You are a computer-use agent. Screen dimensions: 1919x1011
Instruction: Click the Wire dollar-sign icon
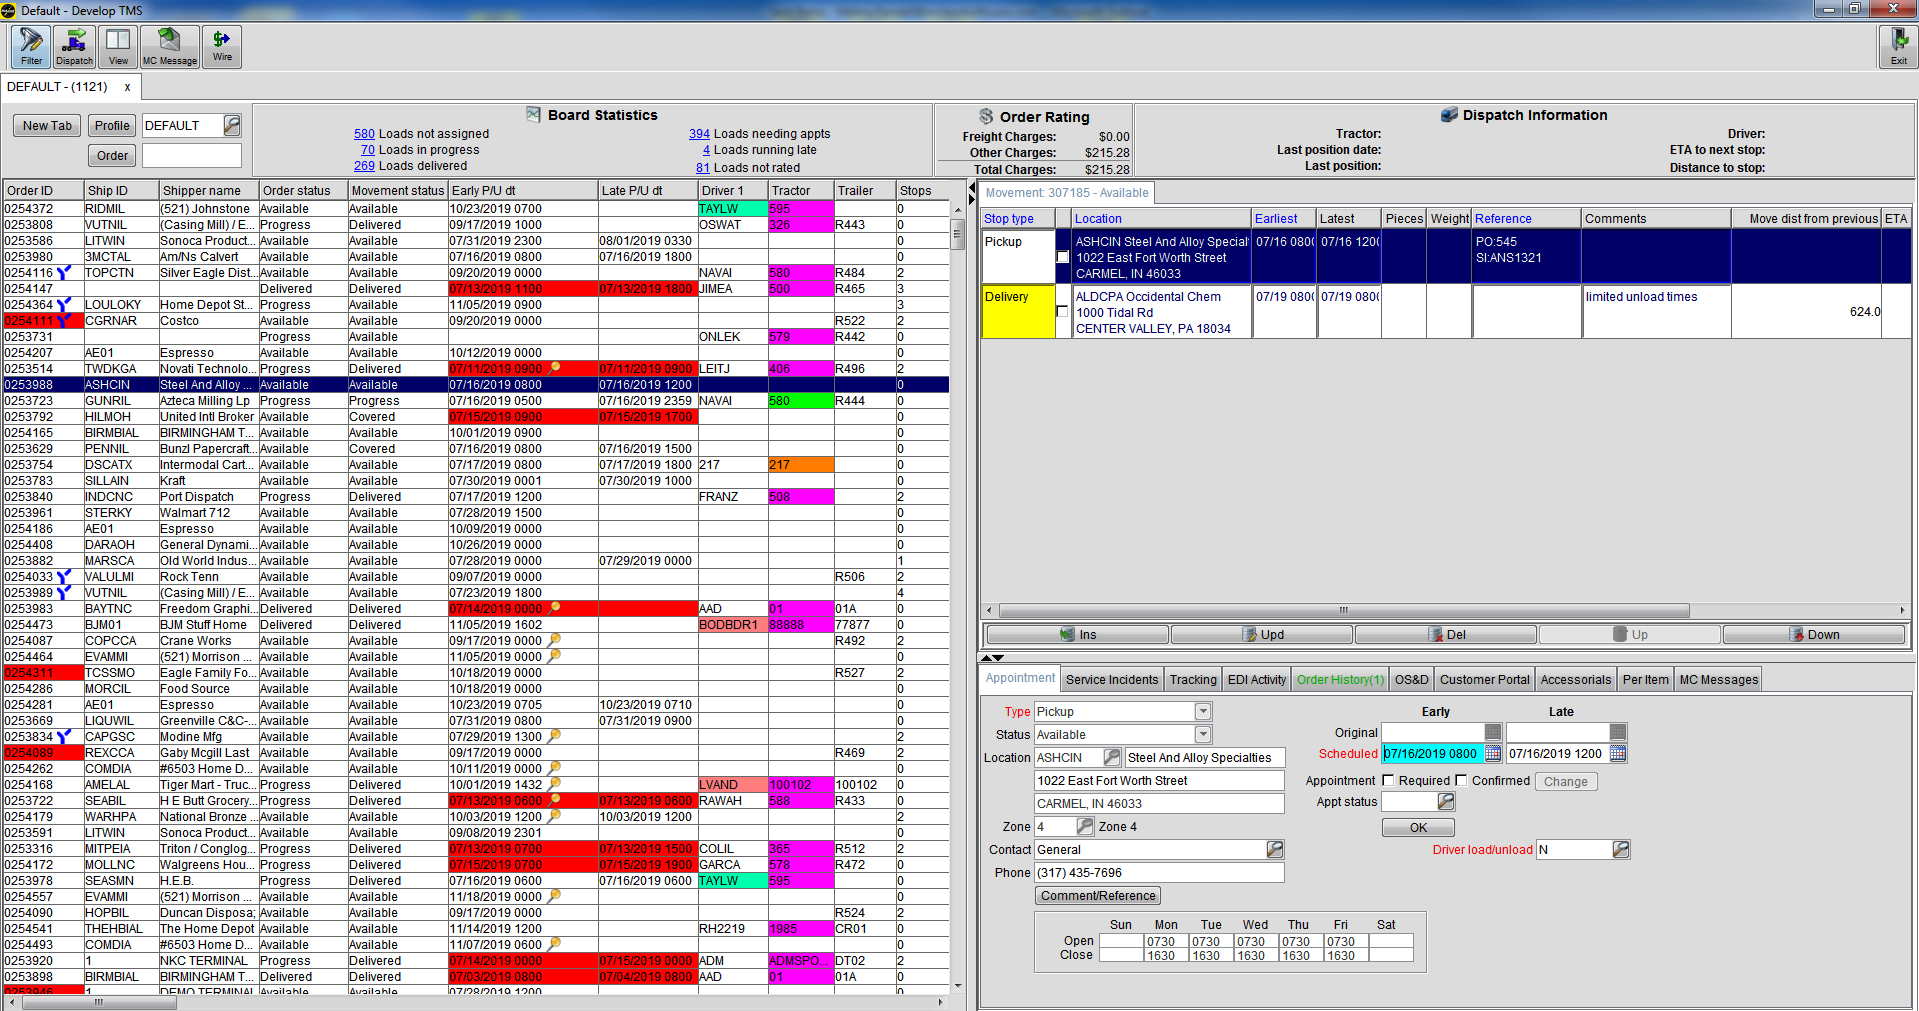(222, 46)
